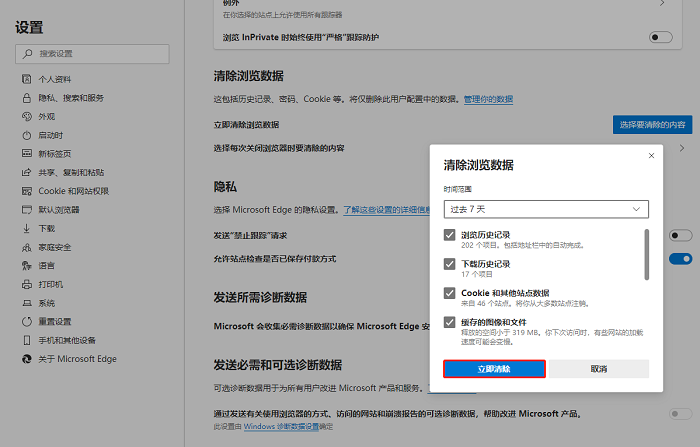The width and height of the screenshot is (700, 447).
Task: Open 外观 appearance settings icon
Action: 26,117
